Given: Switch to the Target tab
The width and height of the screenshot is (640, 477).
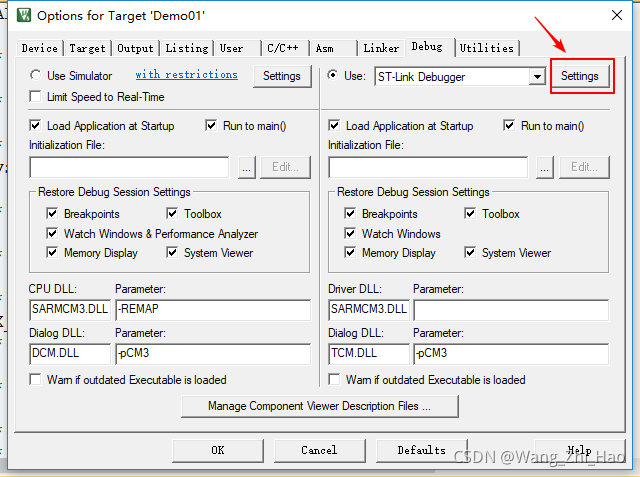Looking at the screenshot, I should click(x=87, y=48).
